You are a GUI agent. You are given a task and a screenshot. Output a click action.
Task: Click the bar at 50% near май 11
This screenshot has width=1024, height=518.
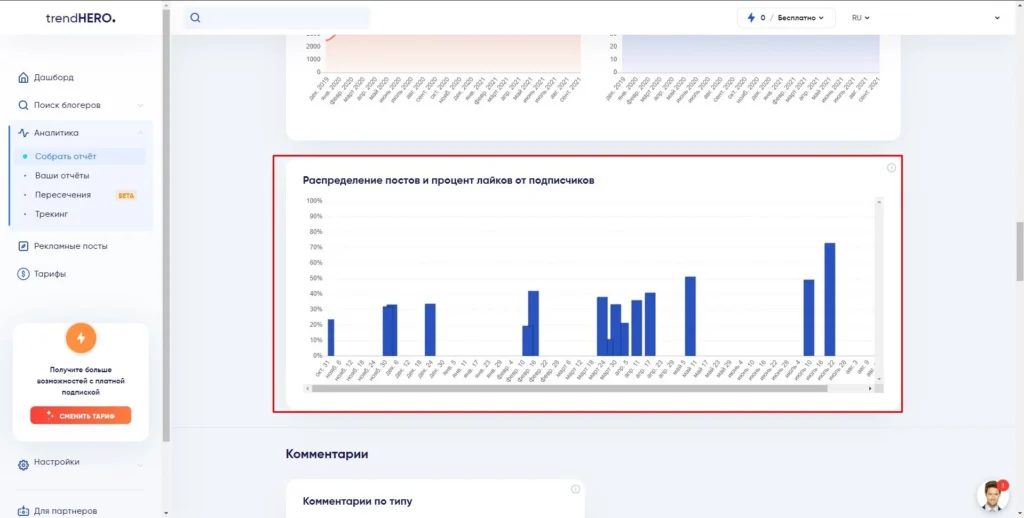point(690,316)
